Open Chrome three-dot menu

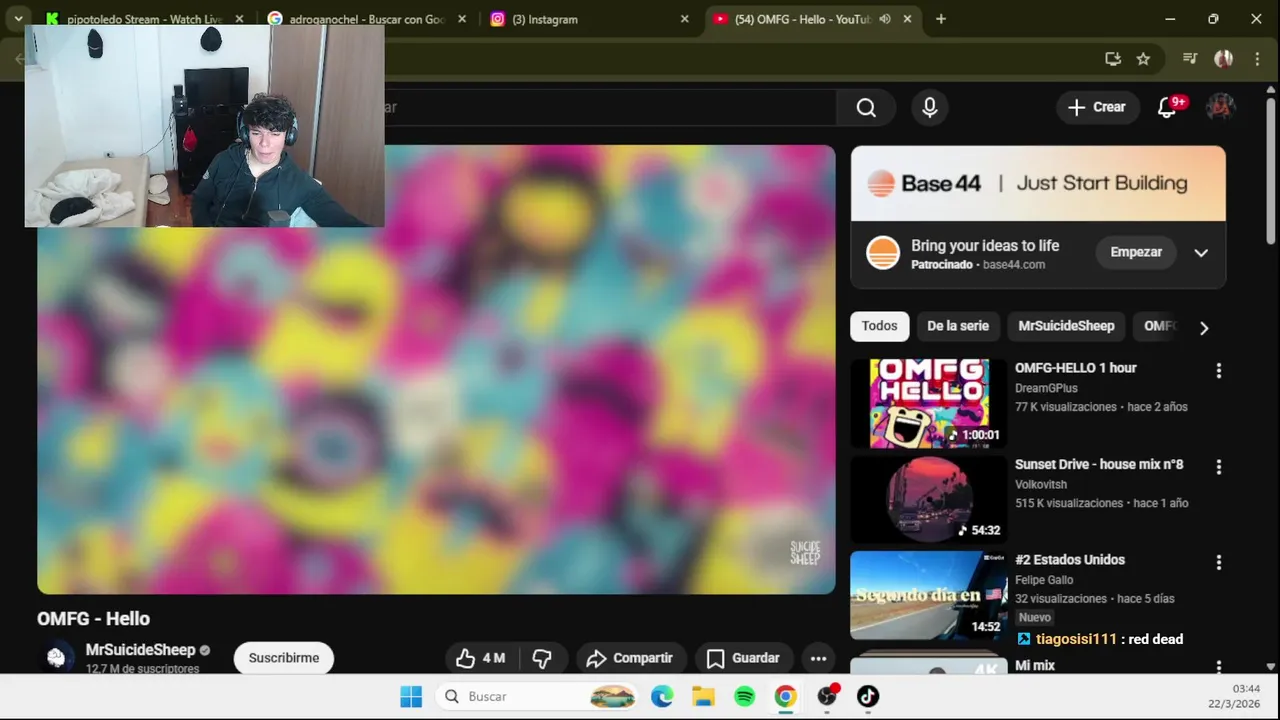[1257, 59]
